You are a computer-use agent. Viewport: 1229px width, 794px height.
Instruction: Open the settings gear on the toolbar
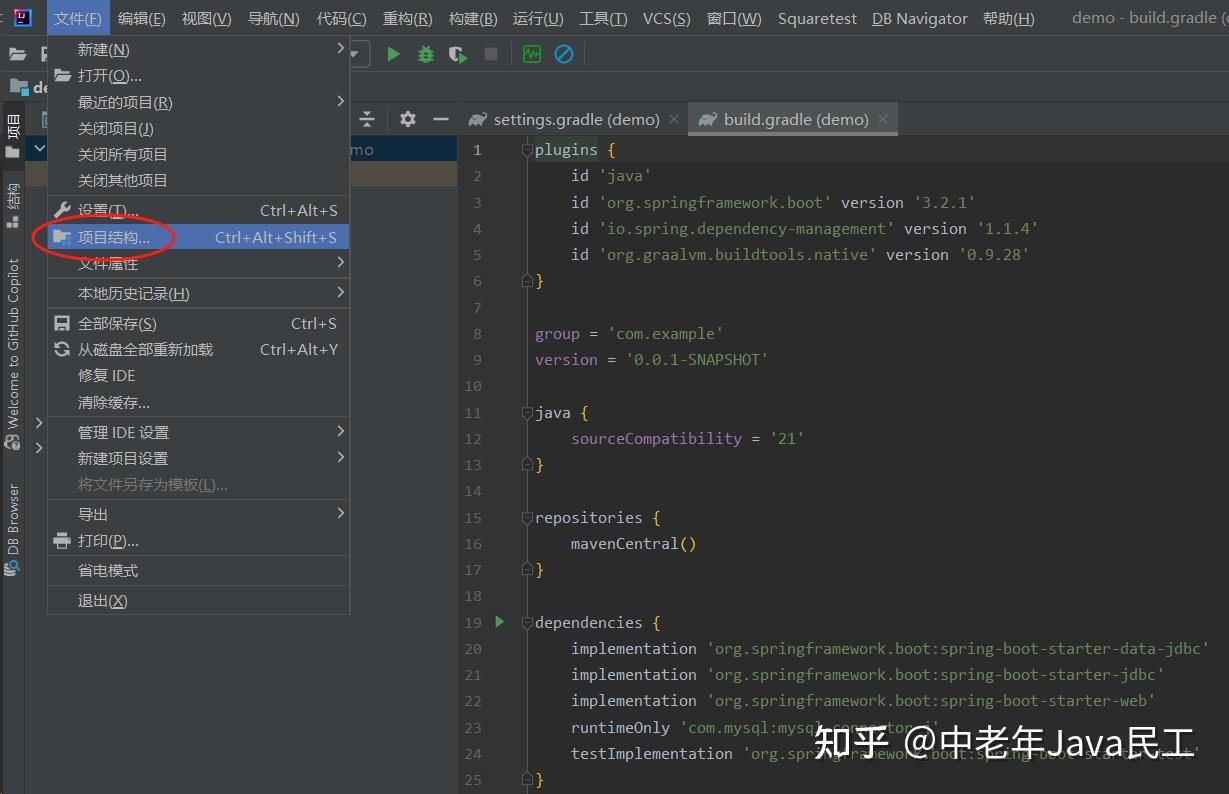pyautogui.click(x=407, y=118)
